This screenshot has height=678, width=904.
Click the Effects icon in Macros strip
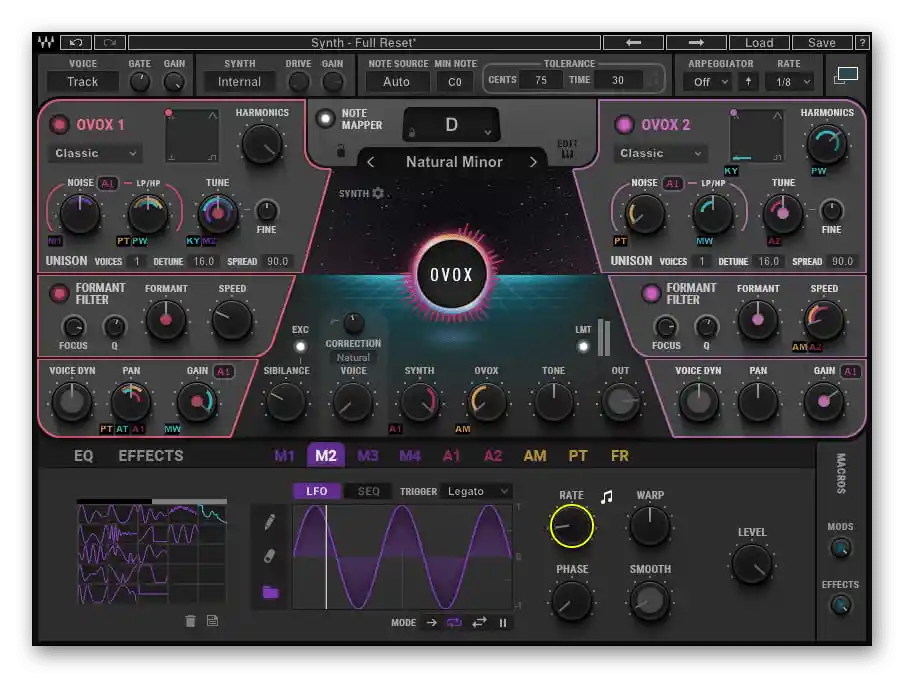pos(840,605)
